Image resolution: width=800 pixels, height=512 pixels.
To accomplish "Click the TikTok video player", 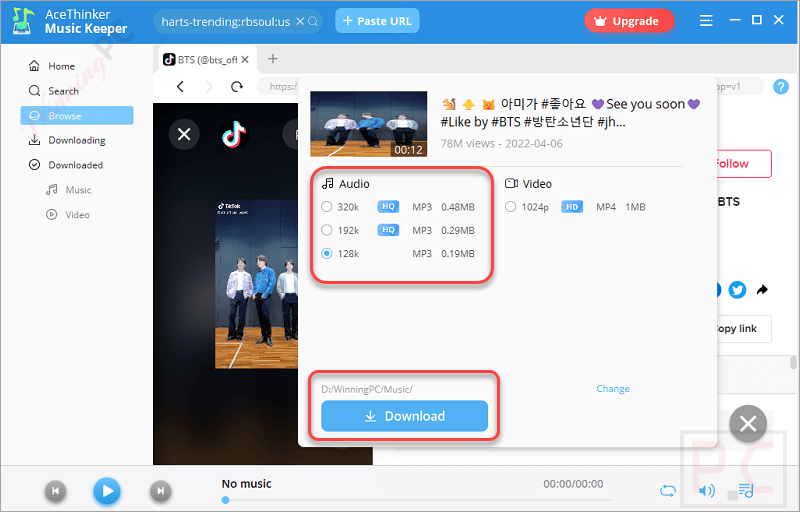I will 256,284.
